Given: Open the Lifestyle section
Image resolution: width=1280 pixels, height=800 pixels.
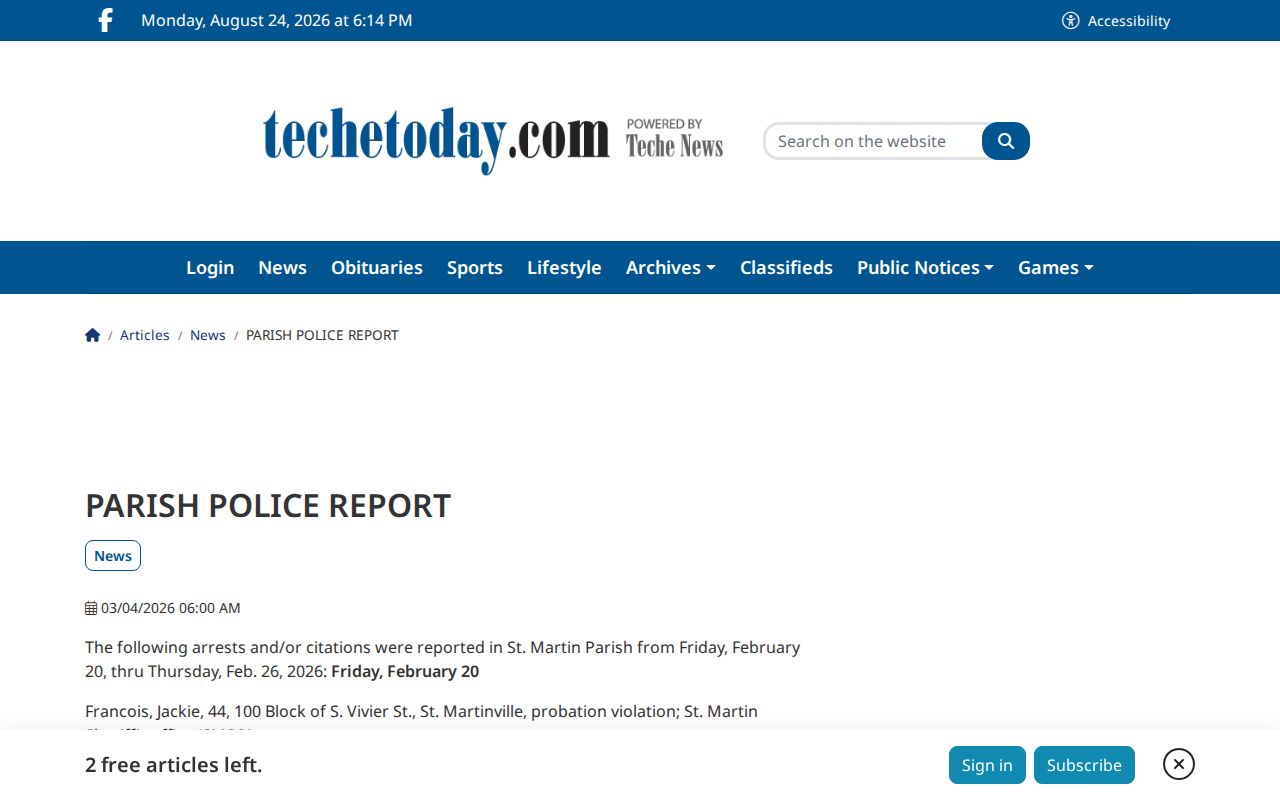Looking at the screenshot, I should pyautogui.click(x=564, y=267).
